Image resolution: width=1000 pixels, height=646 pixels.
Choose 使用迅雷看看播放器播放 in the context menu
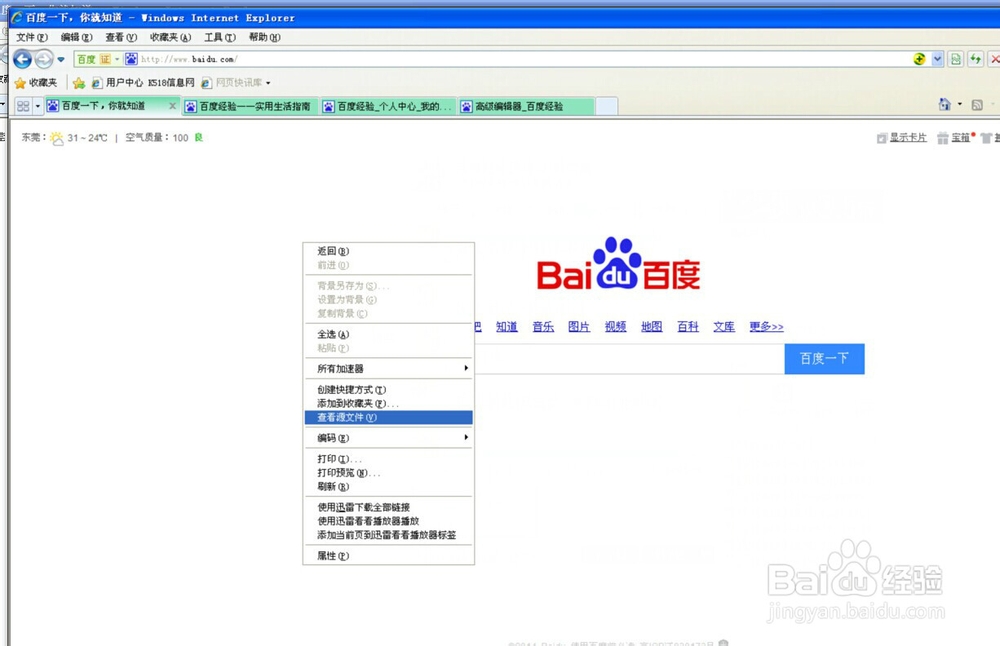point(388,521)
